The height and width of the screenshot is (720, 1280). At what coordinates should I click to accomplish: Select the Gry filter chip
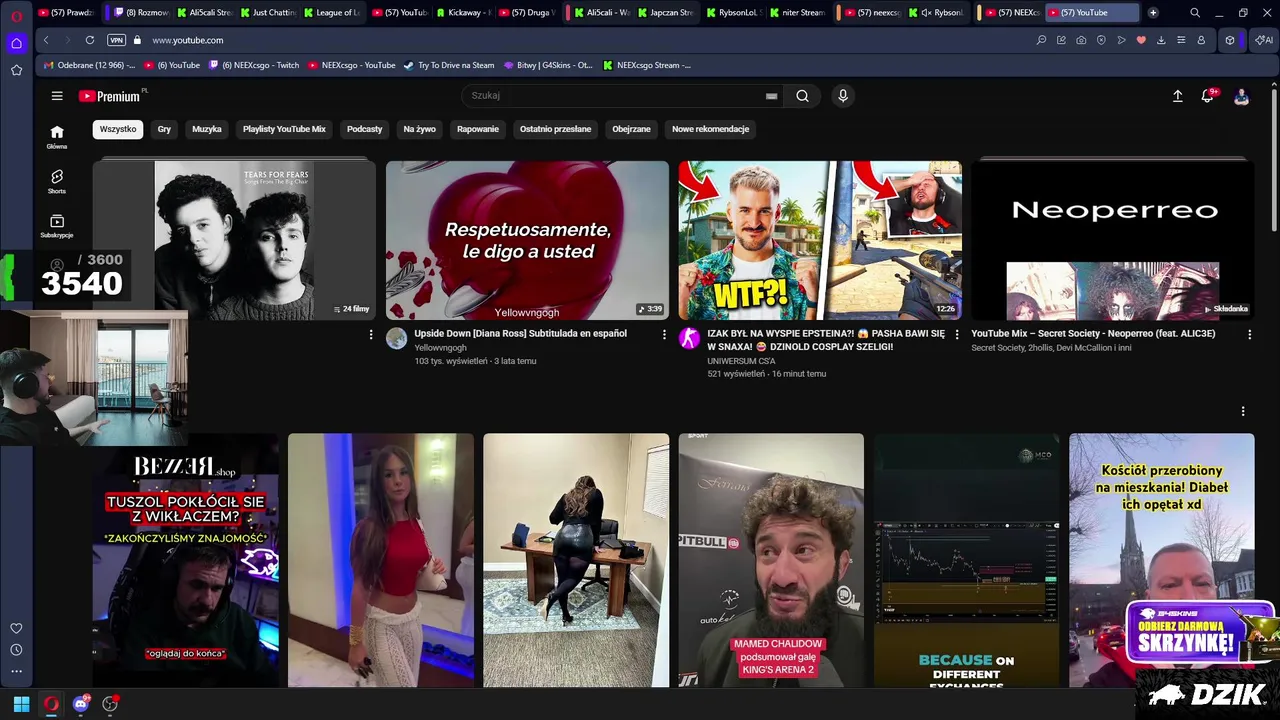pyautogui.click(x=164, y=129)
